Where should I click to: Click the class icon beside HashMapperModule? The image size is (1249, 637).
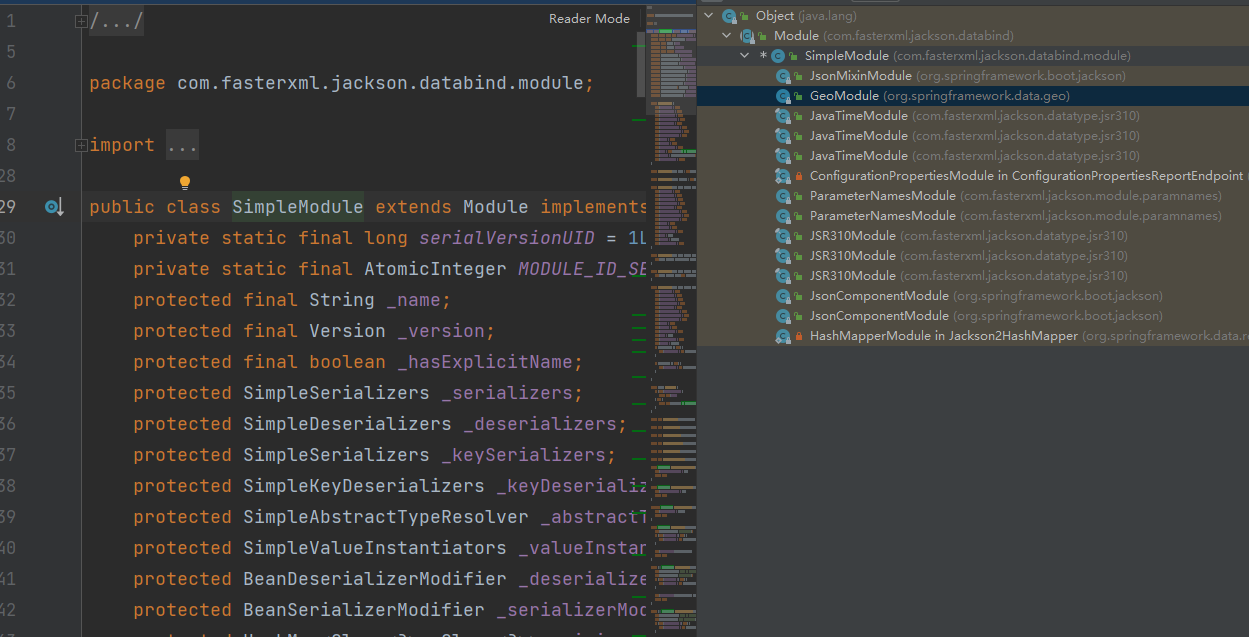(x=784, y=336)
